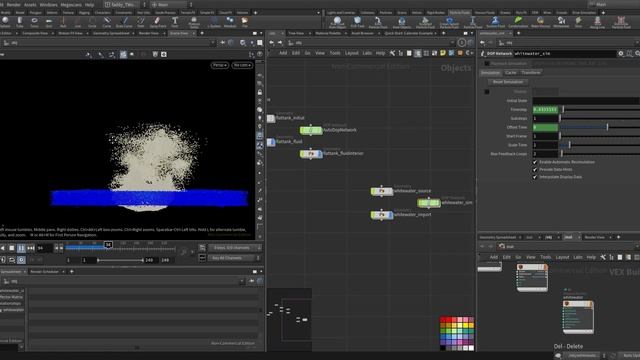Click the whitewater_sim DOP network node
This screenshot has height=360, width=640.
point(429,203)
